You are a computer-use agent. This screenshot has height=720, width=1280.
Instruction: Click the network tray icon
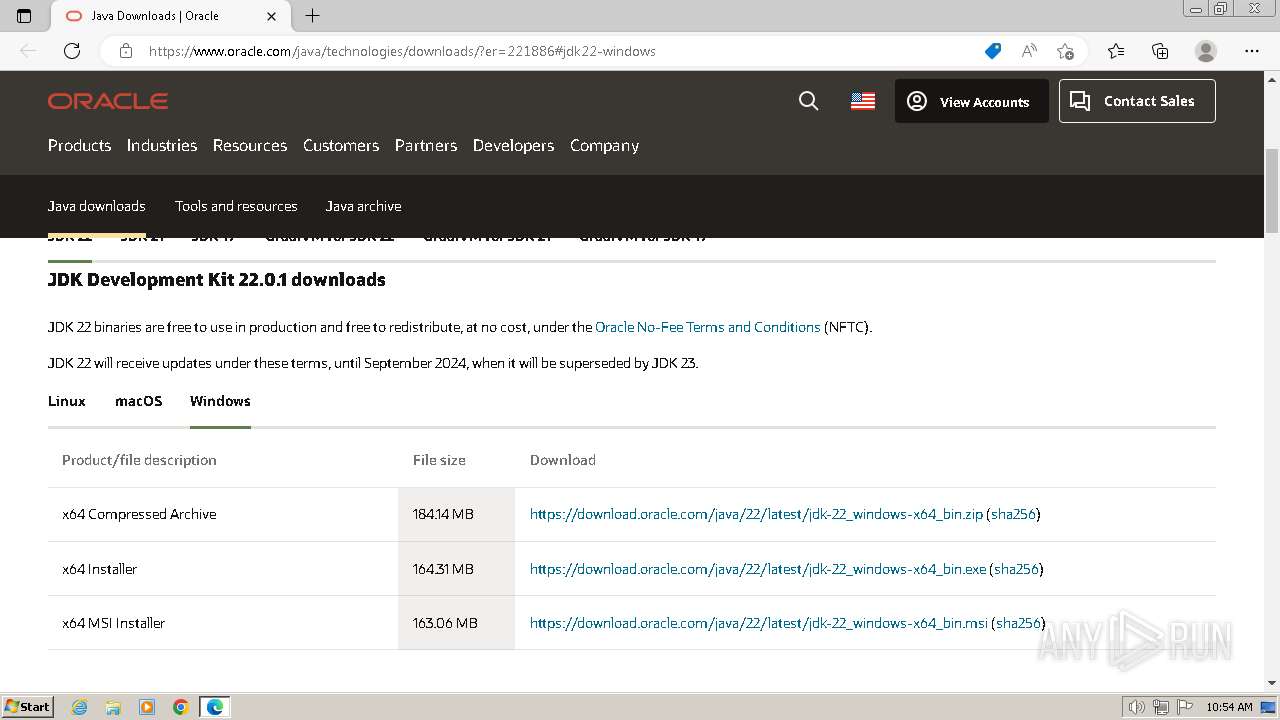pos(1161,707)
